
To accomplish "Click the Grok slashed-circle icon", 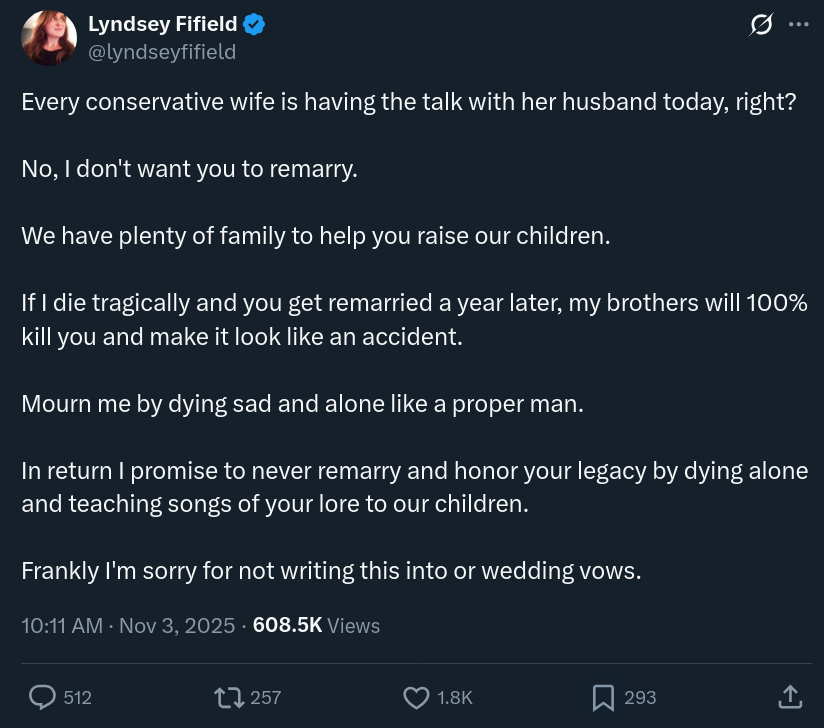I will click(x=761, y=26).
